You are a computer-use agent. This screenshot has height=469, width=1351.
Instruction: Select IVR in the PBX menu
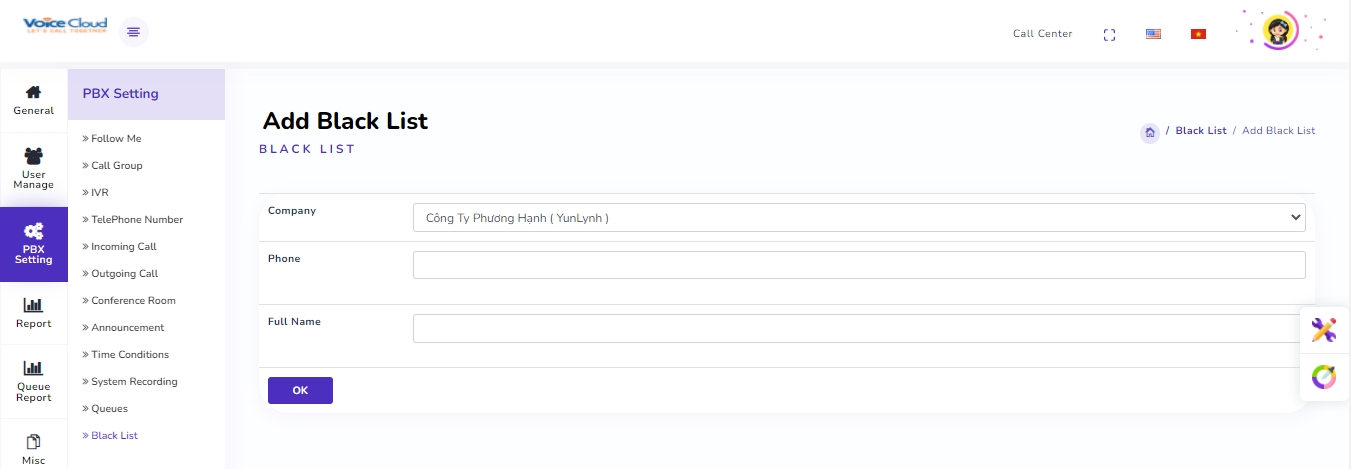pos(99,193)
